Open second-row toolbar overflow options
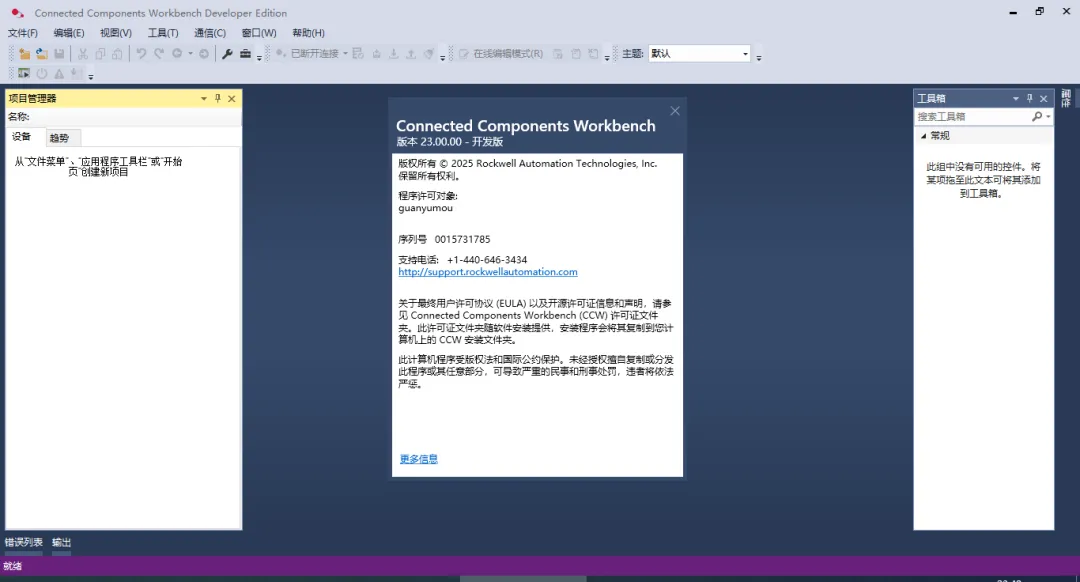The height and width of the screenshot is (582, 1080). point(91,76)
